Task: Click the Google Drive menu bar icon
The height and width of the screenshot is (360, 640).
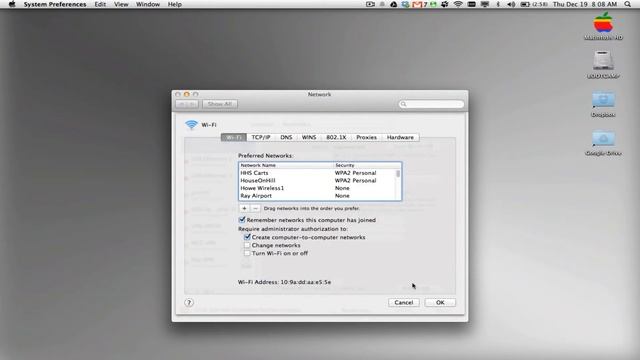Action: click(394, 4)
